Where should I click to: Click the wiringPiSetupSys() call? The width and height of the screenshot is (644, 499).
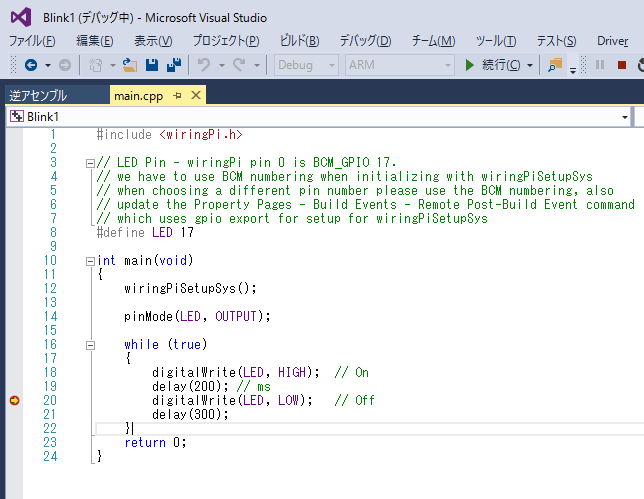coord(190,288)
